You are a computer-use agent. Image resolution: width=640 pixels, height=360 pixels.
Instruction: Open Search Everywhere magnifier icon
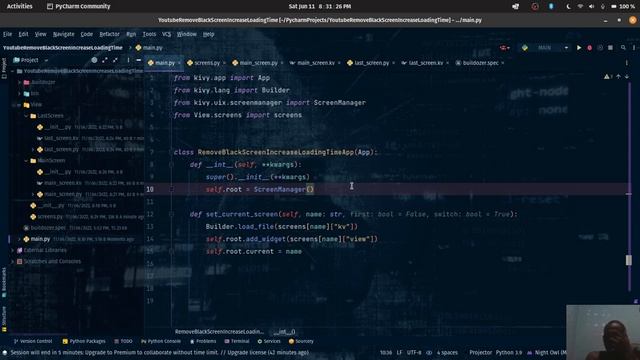point(623,48)
